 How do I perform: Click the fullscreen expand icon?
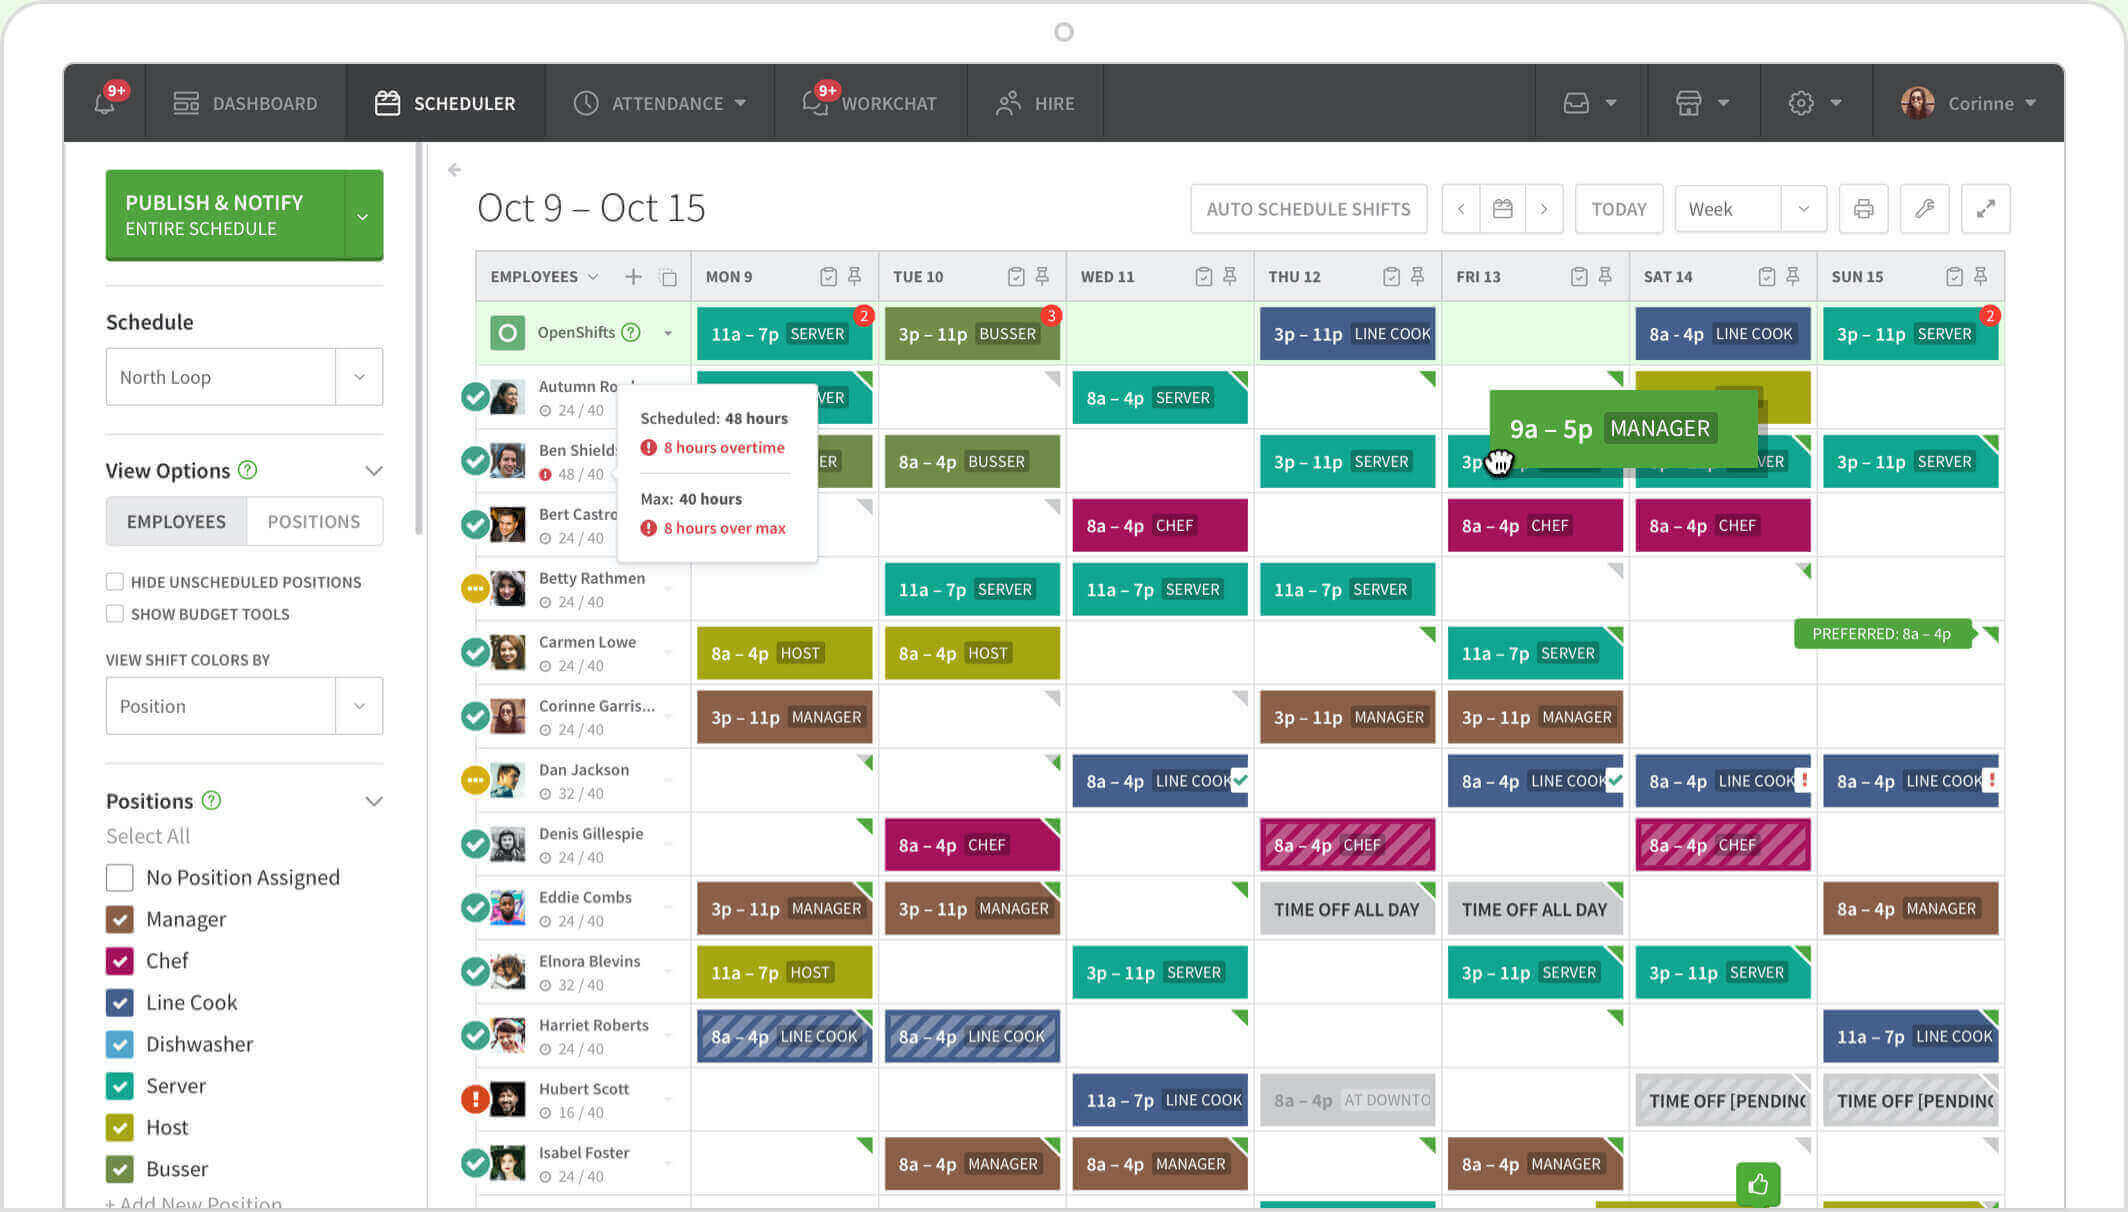click(1985, 208)
